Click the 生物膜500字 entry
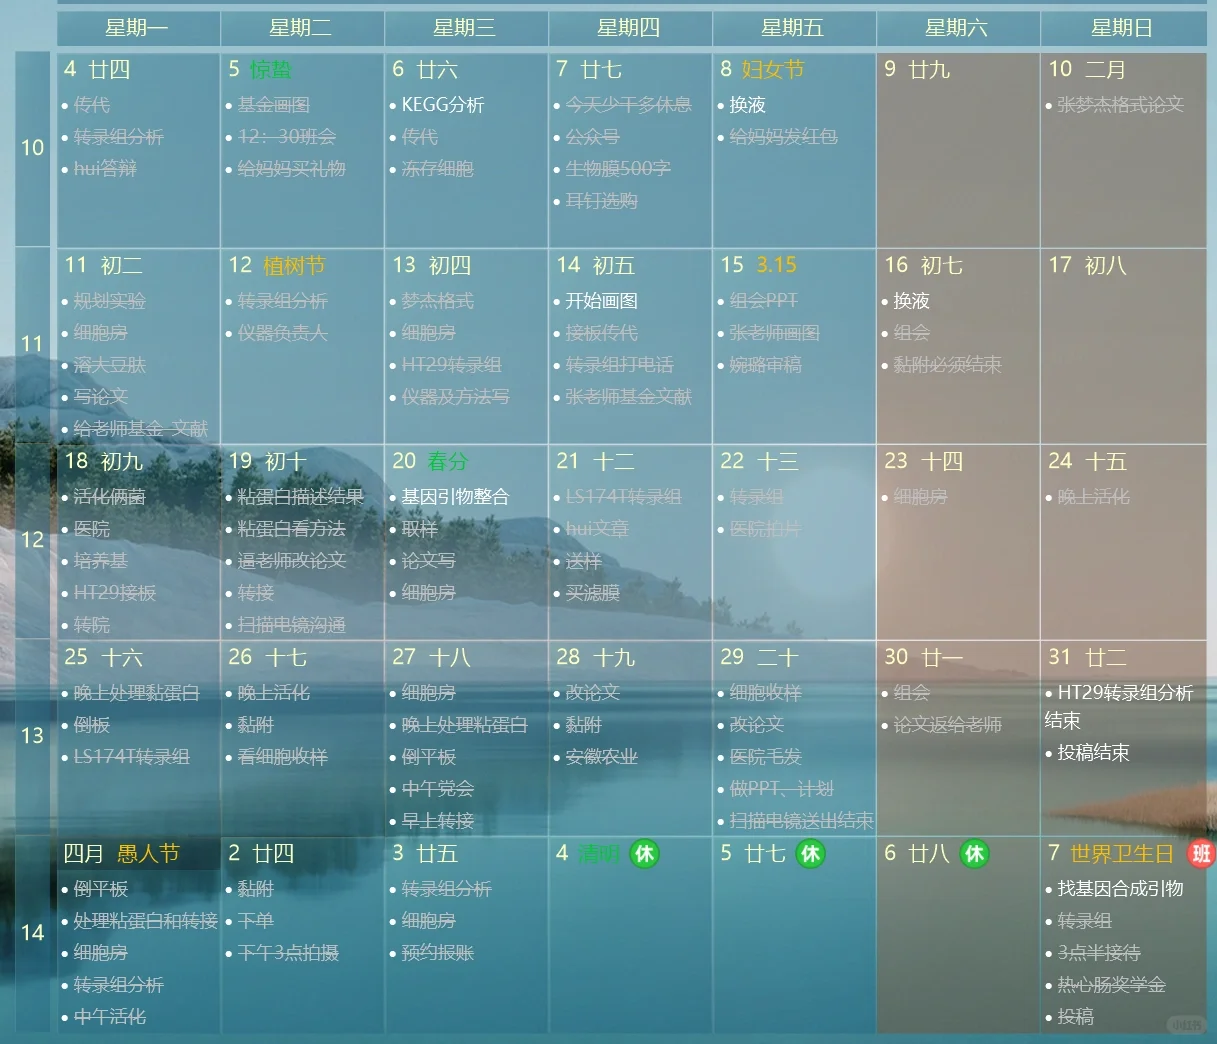Screen dimensions: 1217x1044 coord(618,169)
